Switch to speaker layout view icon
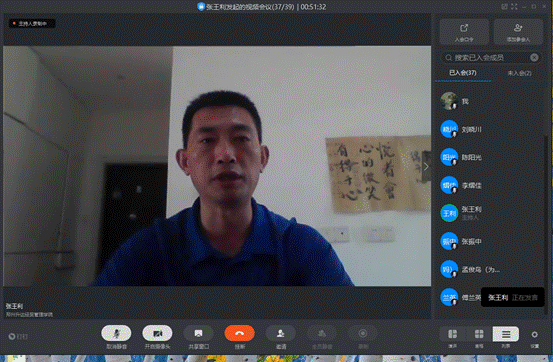This screenshot has height=362, width=553. 452,334
